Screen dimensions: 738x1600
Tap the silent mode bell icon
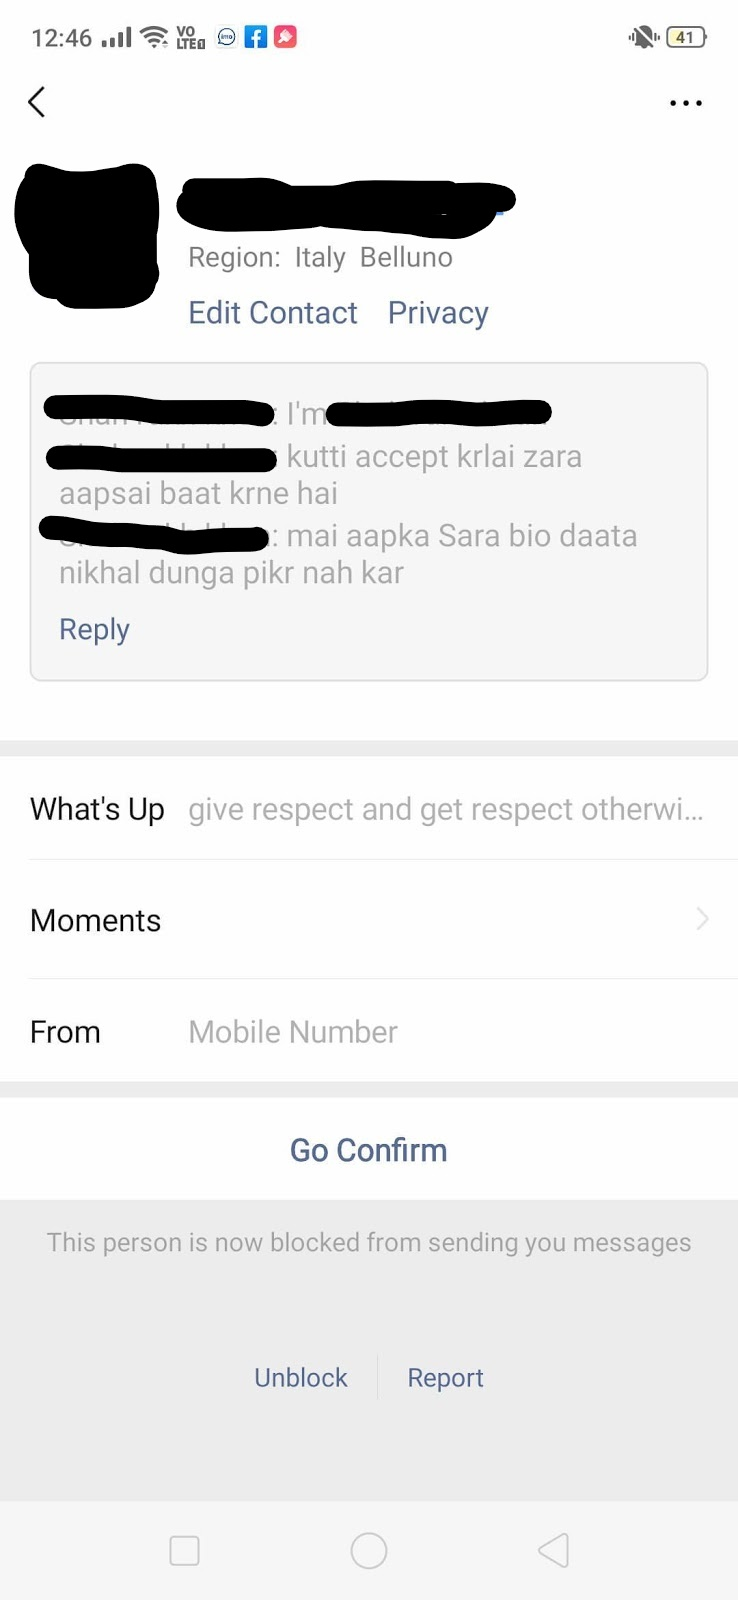pyautogui.click(x=642, y=38)
